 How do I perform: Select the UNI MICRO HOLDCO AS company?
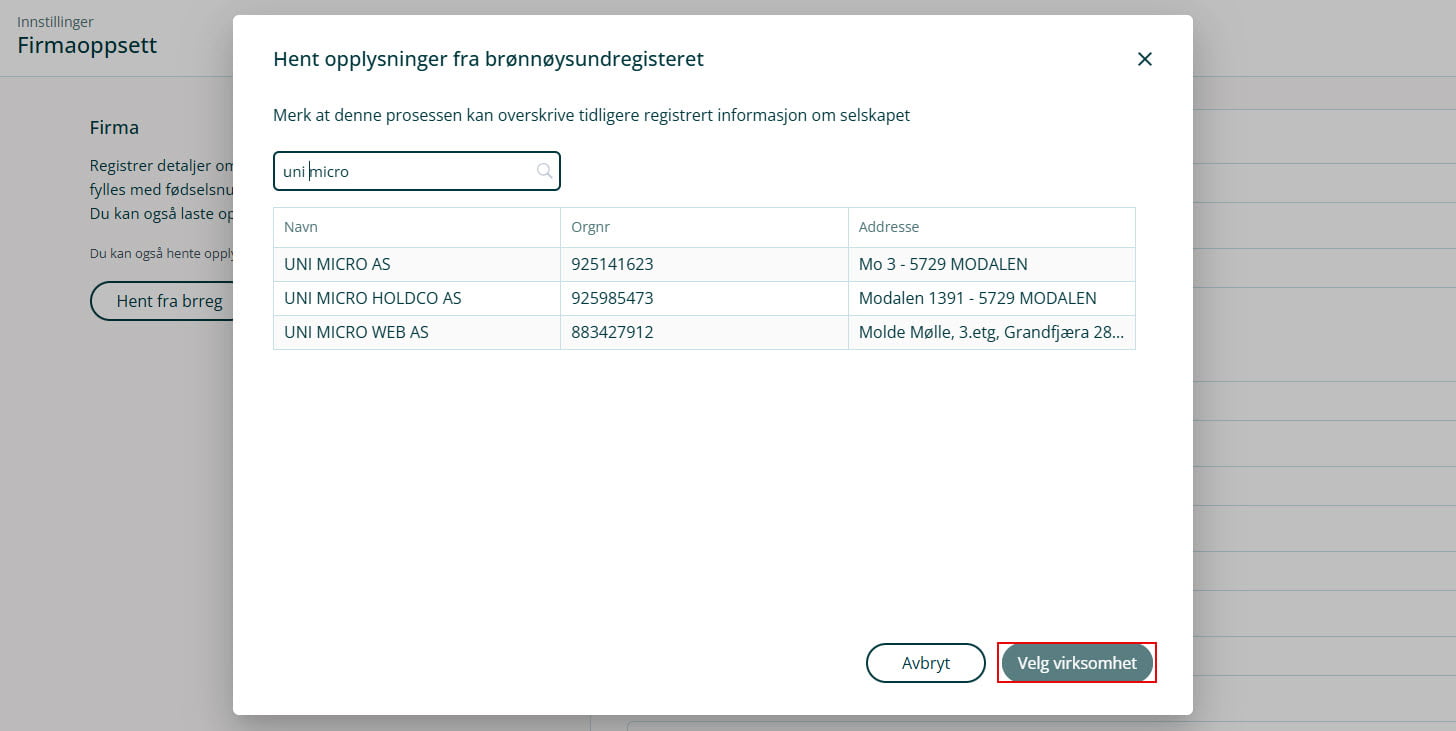pyautogui.click(x=373, y=298)
